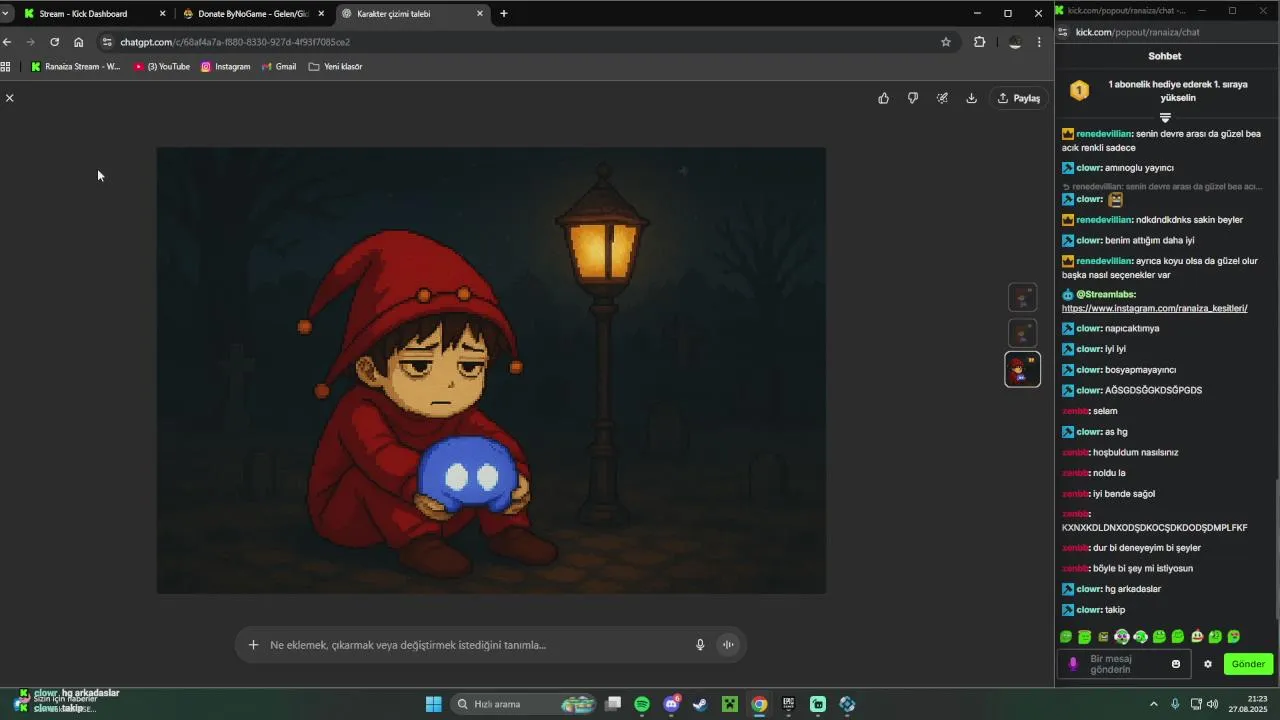Close the Karakter çizimi talebi tab
The image size is (1280, 720).
pyautogui.click(x=480, y=14)
